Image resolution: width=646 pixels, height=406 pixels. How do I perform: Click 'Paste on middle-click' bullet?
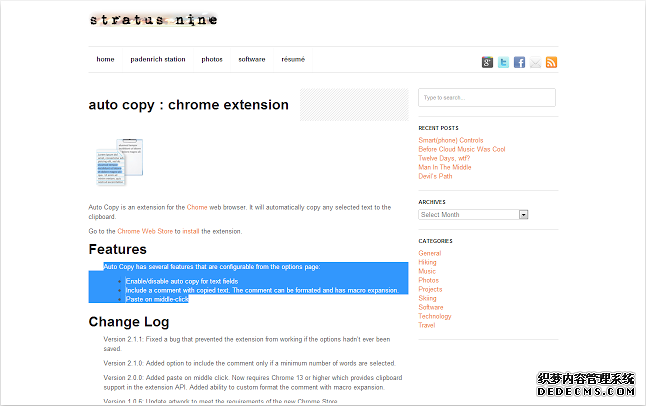[x=157, y=300]
